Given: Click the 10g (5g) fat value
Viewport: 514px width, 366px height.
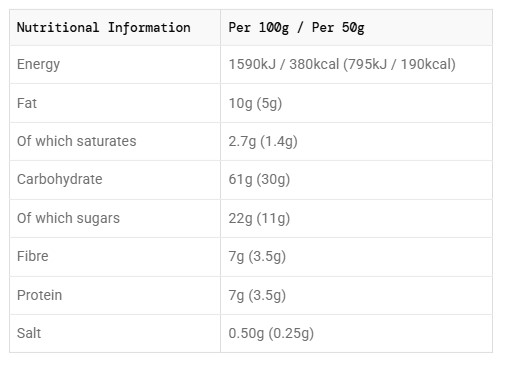Looking at the screenshot, I should click(255, 103).
